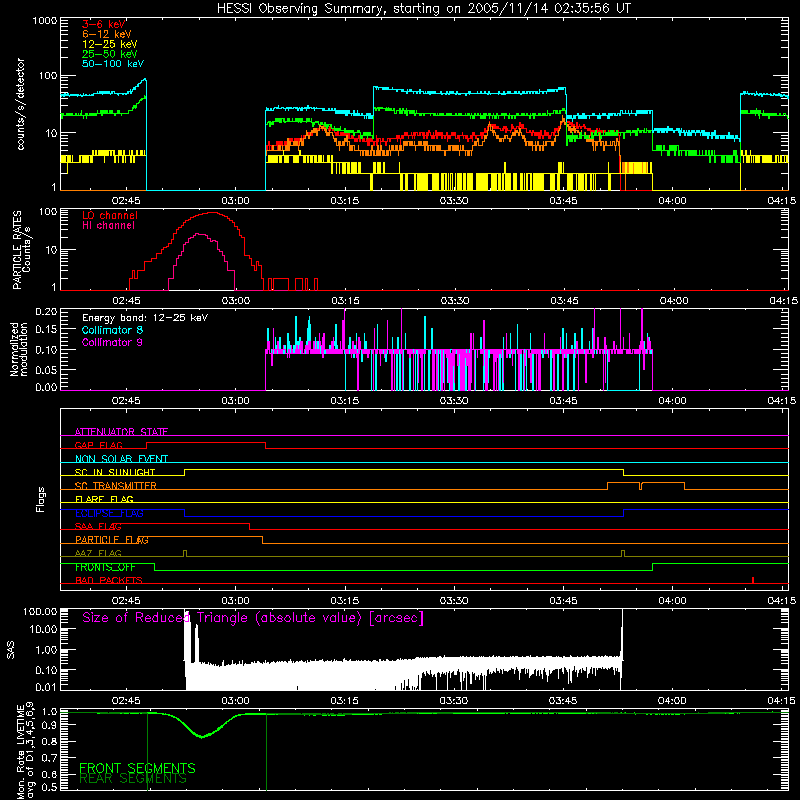Click the 'FLARE FLAG' label
The height and width of the screenshot is (800, 800).
click(x=104, y=499)
